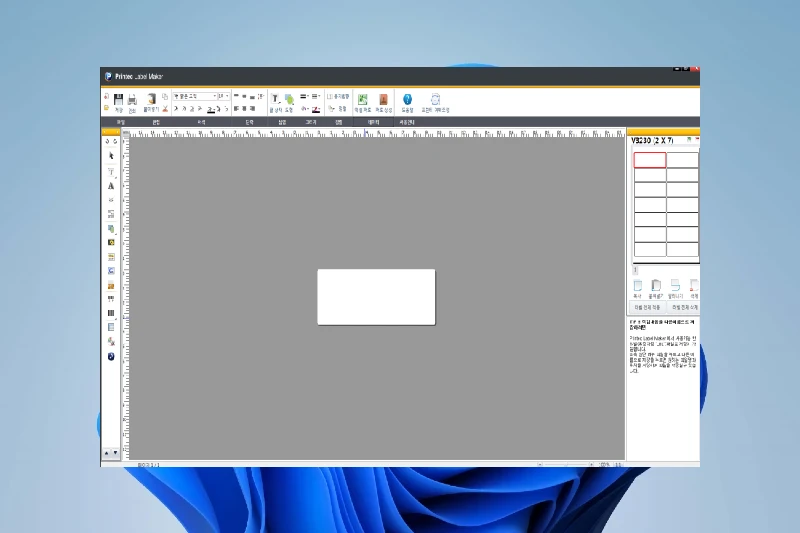Click the Bluetooth icon in left toolbar
Viewport: 800px width, 533px height.
111,356
